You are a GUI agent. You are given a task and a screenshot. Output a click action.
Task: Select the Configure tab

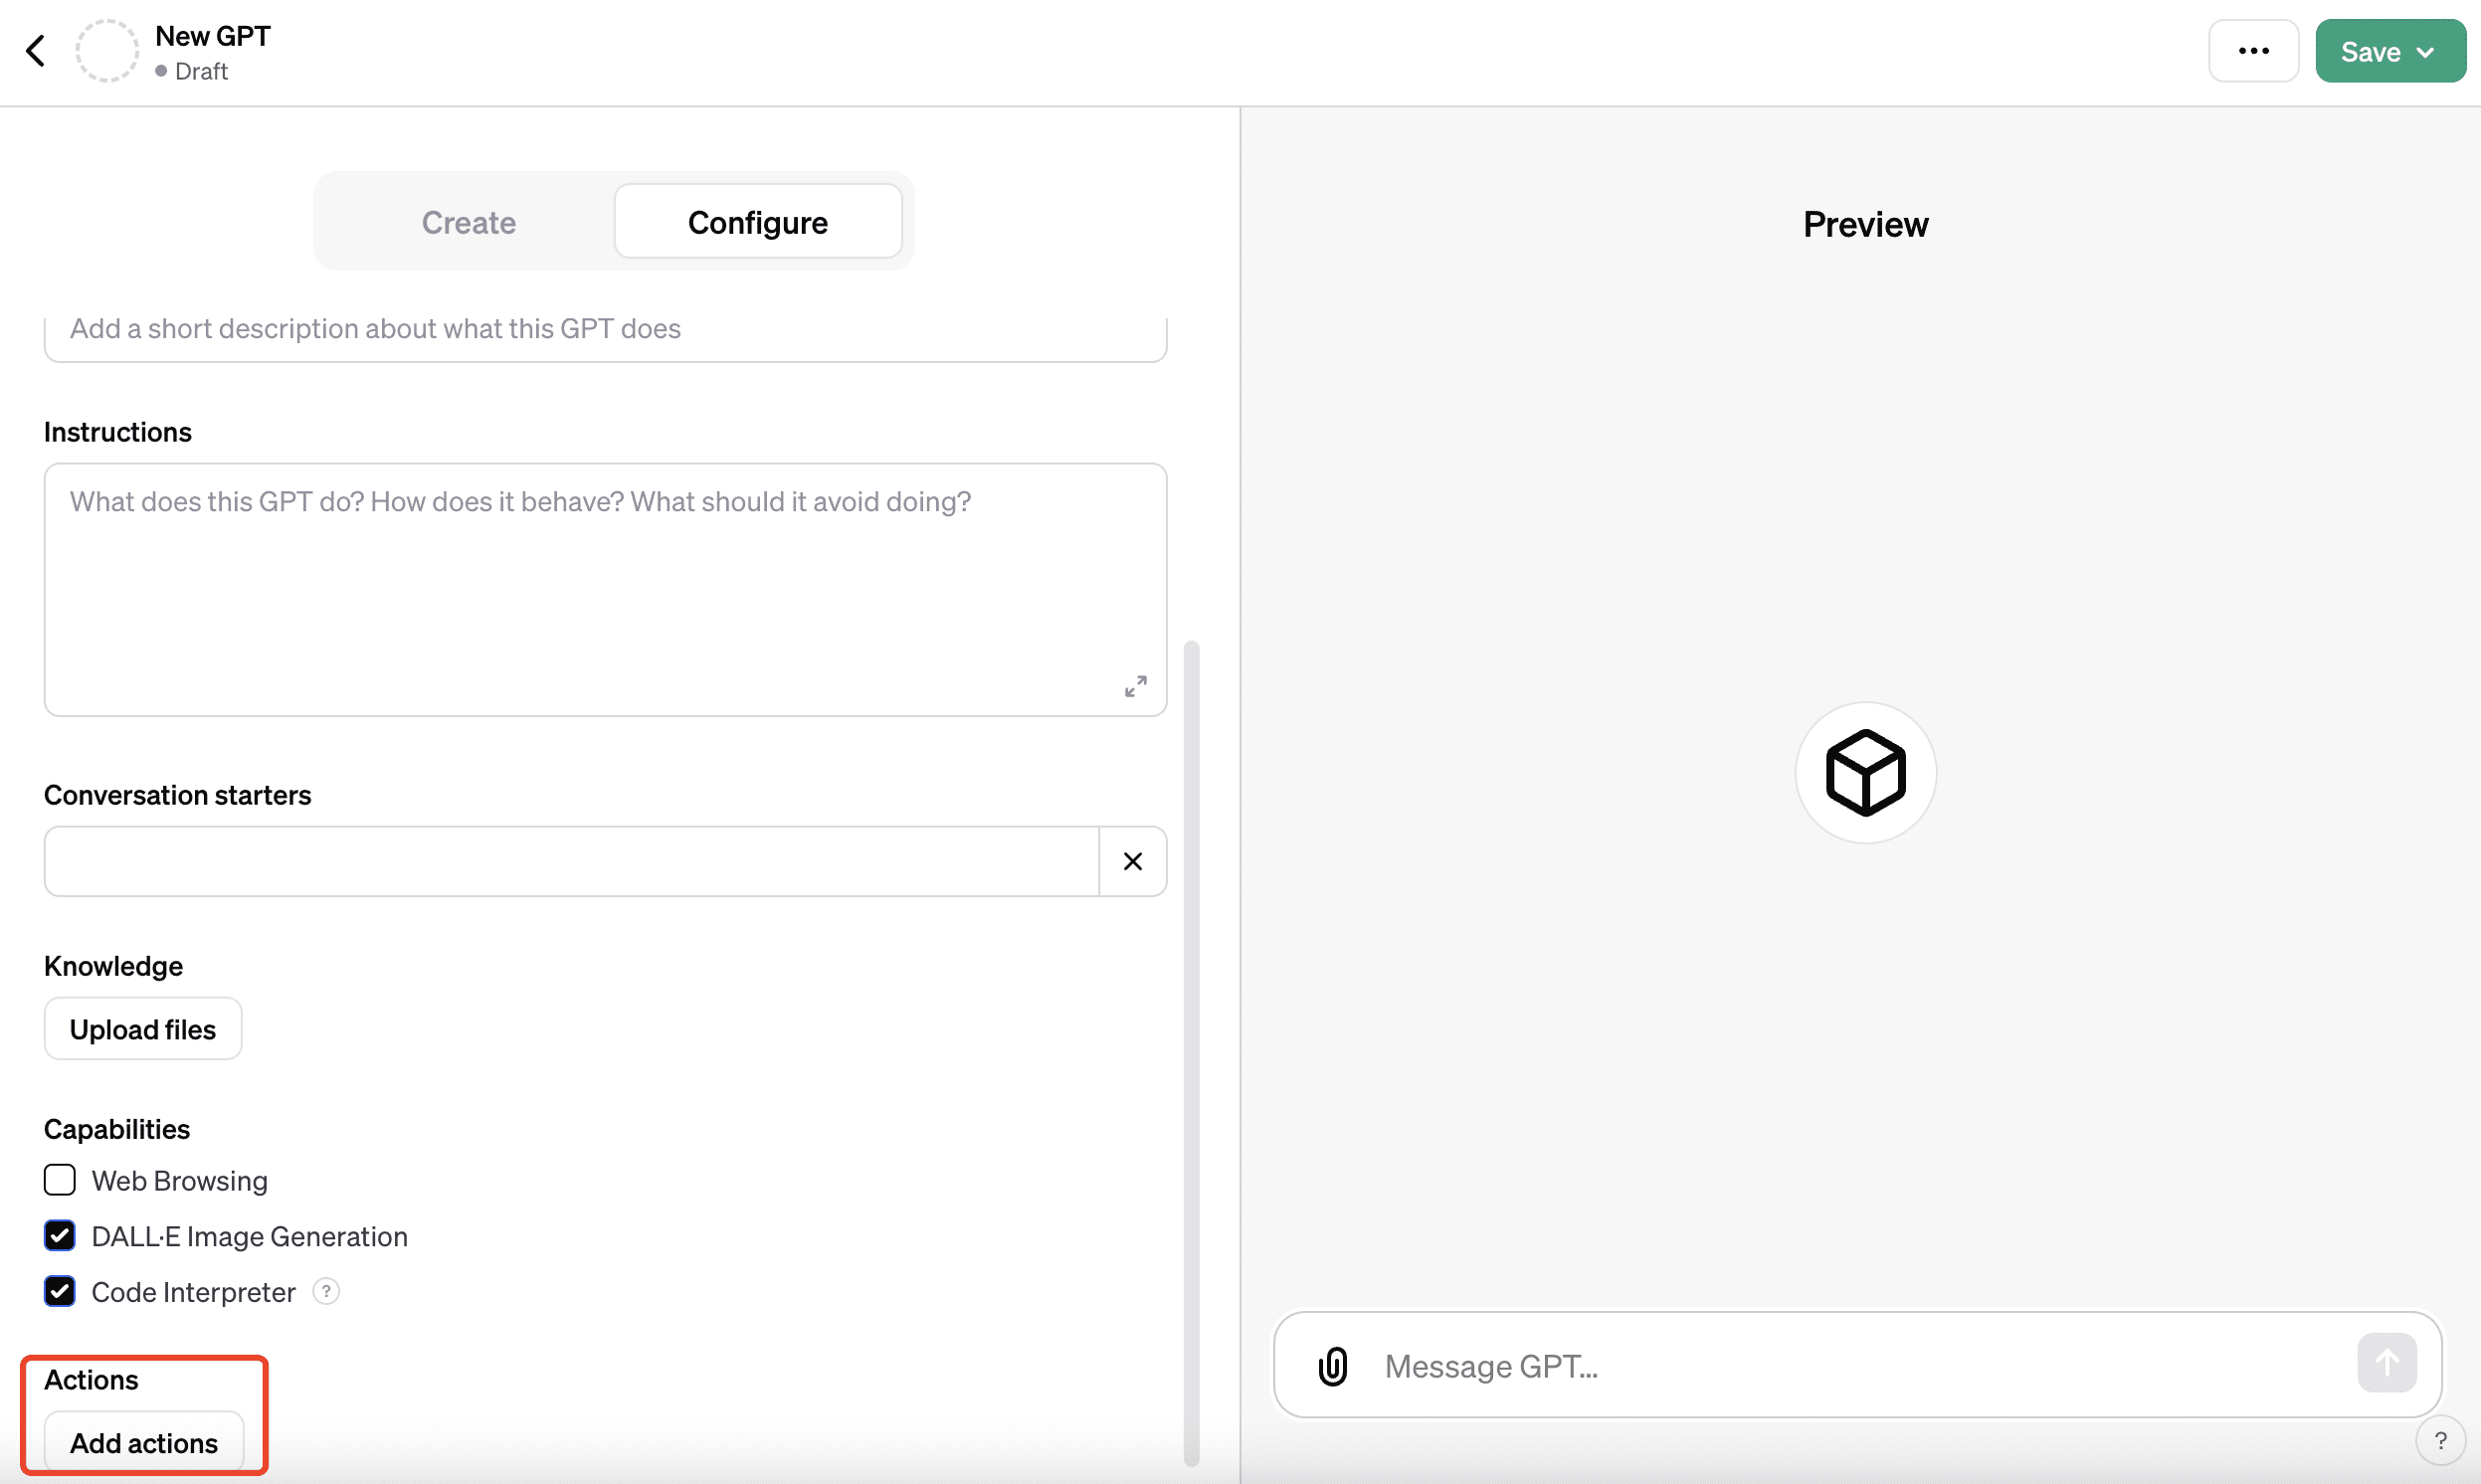tap(758, 221)
